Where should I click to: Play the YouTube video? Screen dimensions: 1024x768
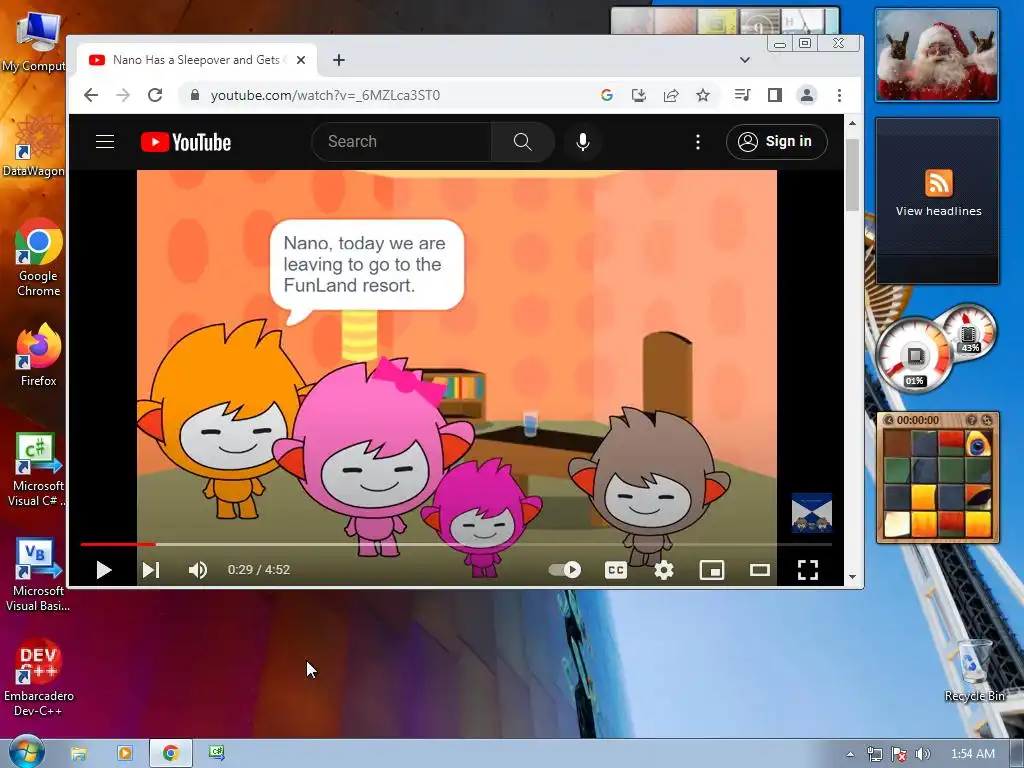coord(103,570)
